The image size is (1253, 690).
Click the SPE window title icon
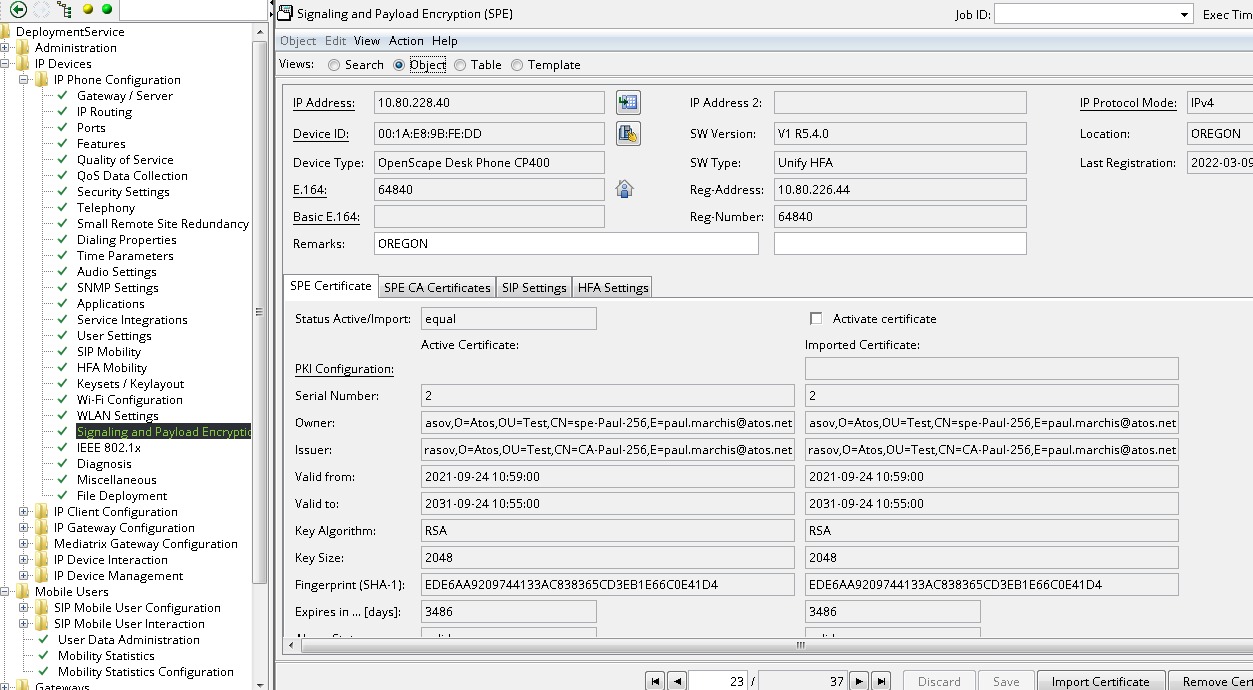285,14
